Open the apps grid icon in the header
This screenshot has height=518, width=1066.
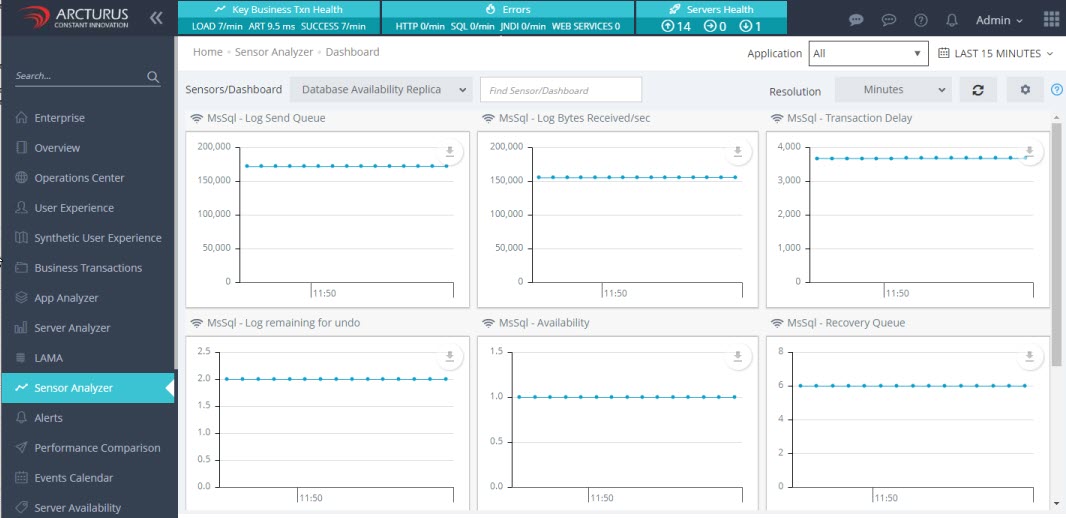click(x=1051, y=19)
